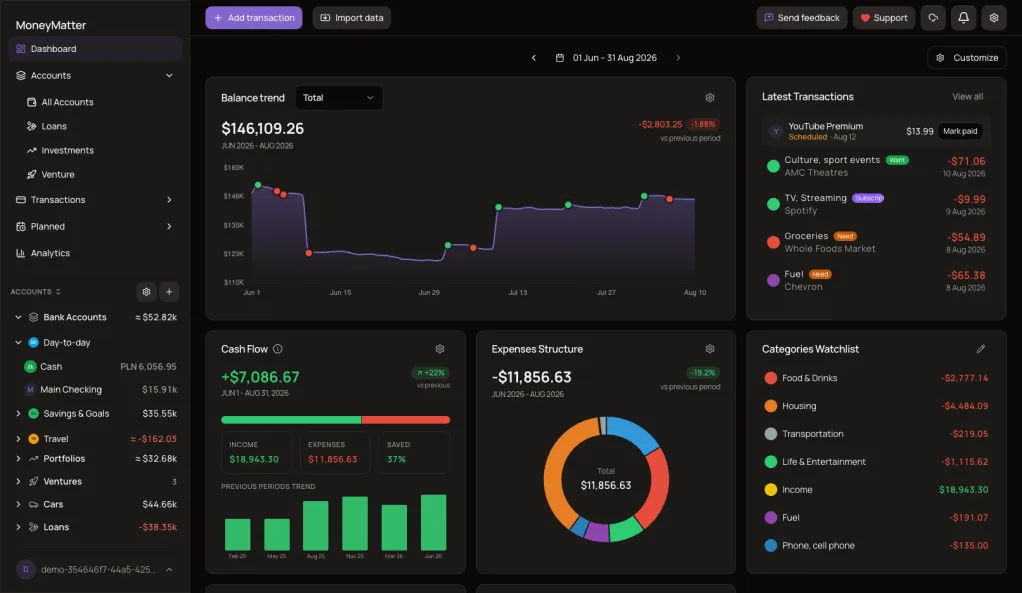1022x593 pixels.
Task: Open the Balance trend Total dropdown
Action: coord(339,98)
